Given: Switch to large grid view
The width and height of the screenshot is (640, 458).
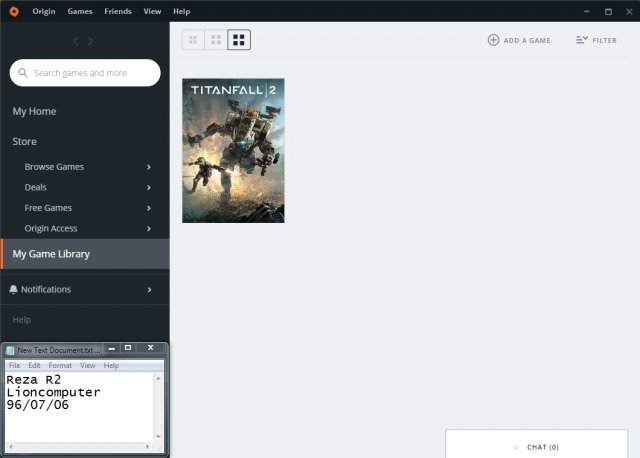Looking at the screenshot, I should (x=238, y=40).
